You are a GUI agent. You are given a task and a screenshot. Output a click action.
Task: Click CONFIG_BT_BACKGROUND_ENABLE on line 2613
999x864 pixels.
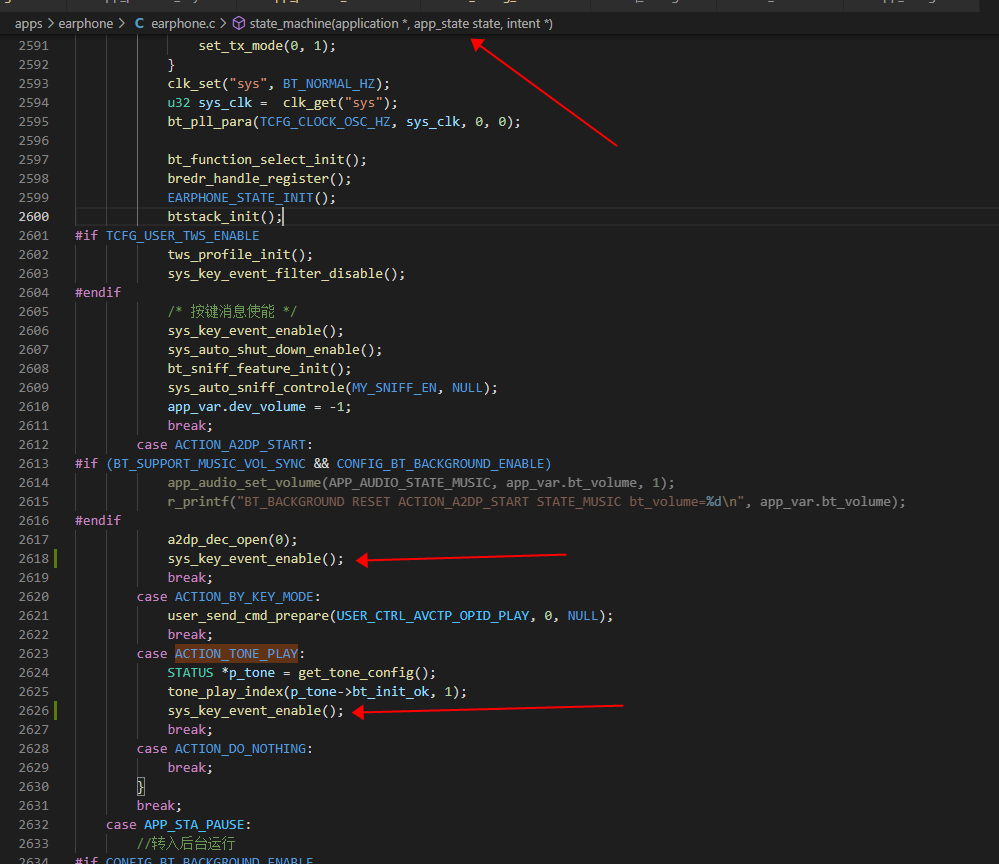pyautogui.click(x=440, y=464)
